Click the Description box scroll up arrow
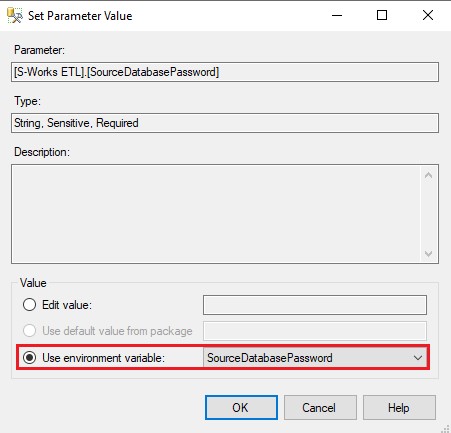Viewport: 451px width, 433px height. (x=428, y=175)
